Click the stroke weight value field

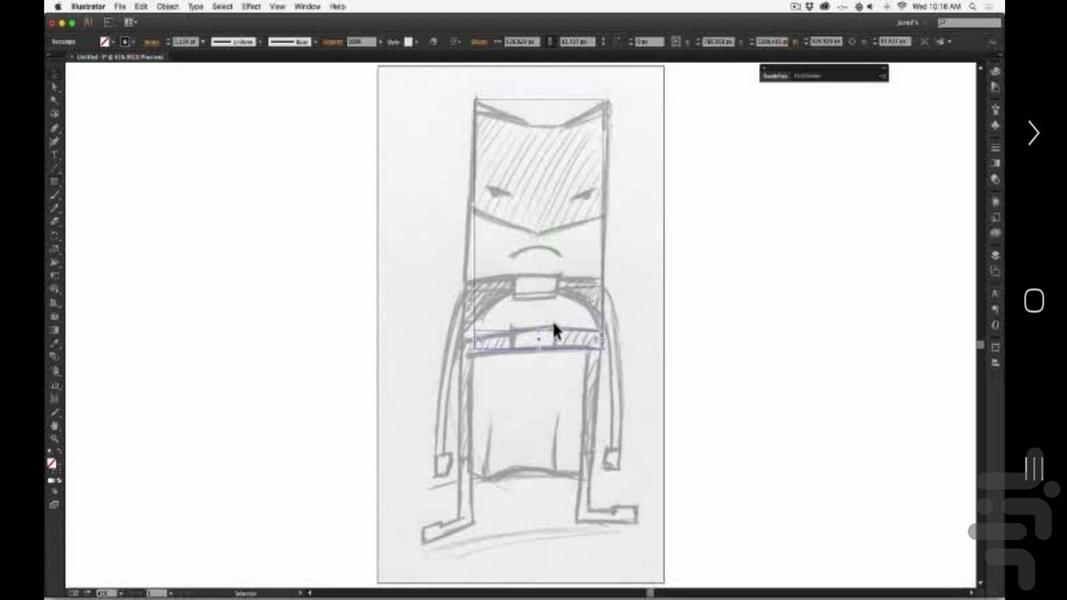point(185,41)
